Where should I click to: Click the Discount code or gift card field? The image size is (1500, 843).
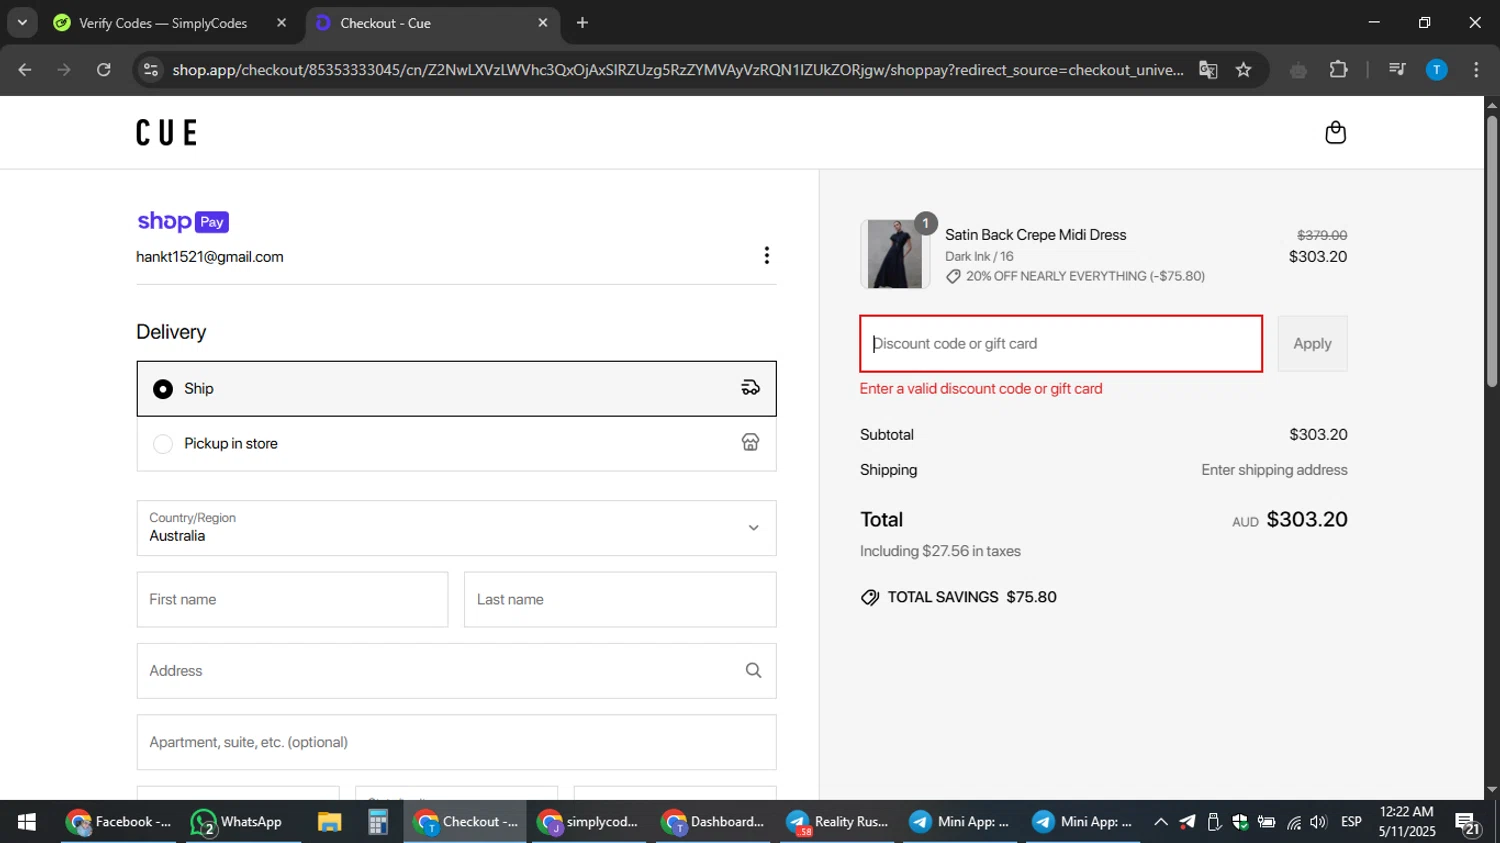[1061, 344]
